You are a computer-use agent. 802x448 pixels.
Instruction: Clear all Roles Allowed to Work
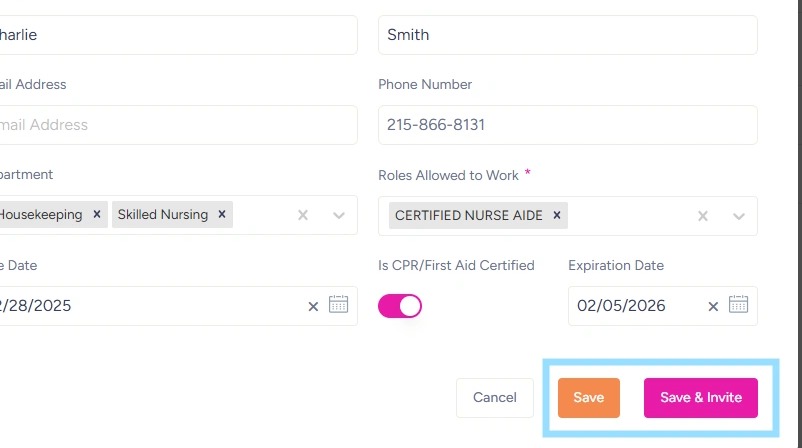[x=703, y=216]
